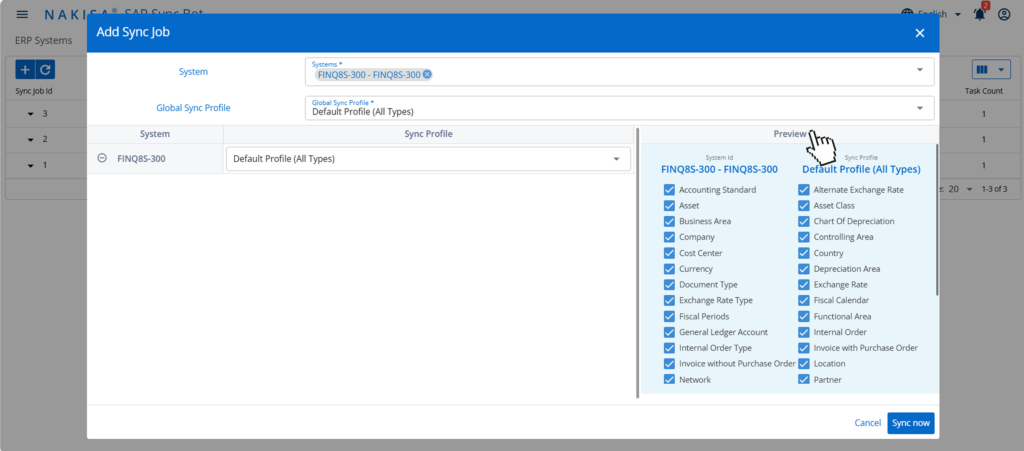Toggle the Exchange Rate checkbox
1024x451 pixels.
[x=804, y=285]
